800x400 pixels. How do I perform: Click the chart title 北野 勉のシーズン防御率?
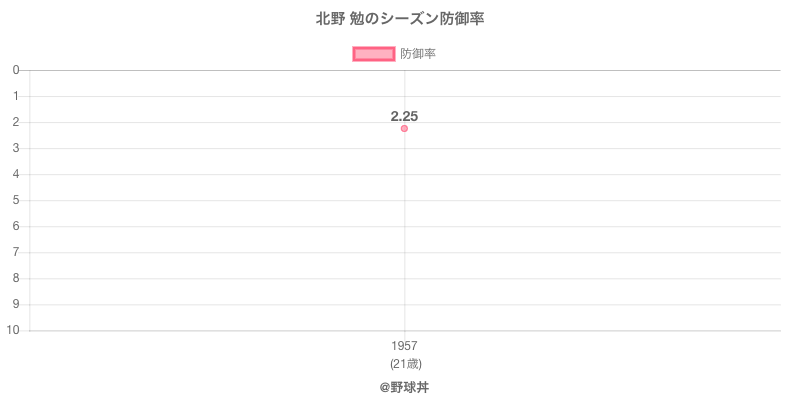(400, 19)
